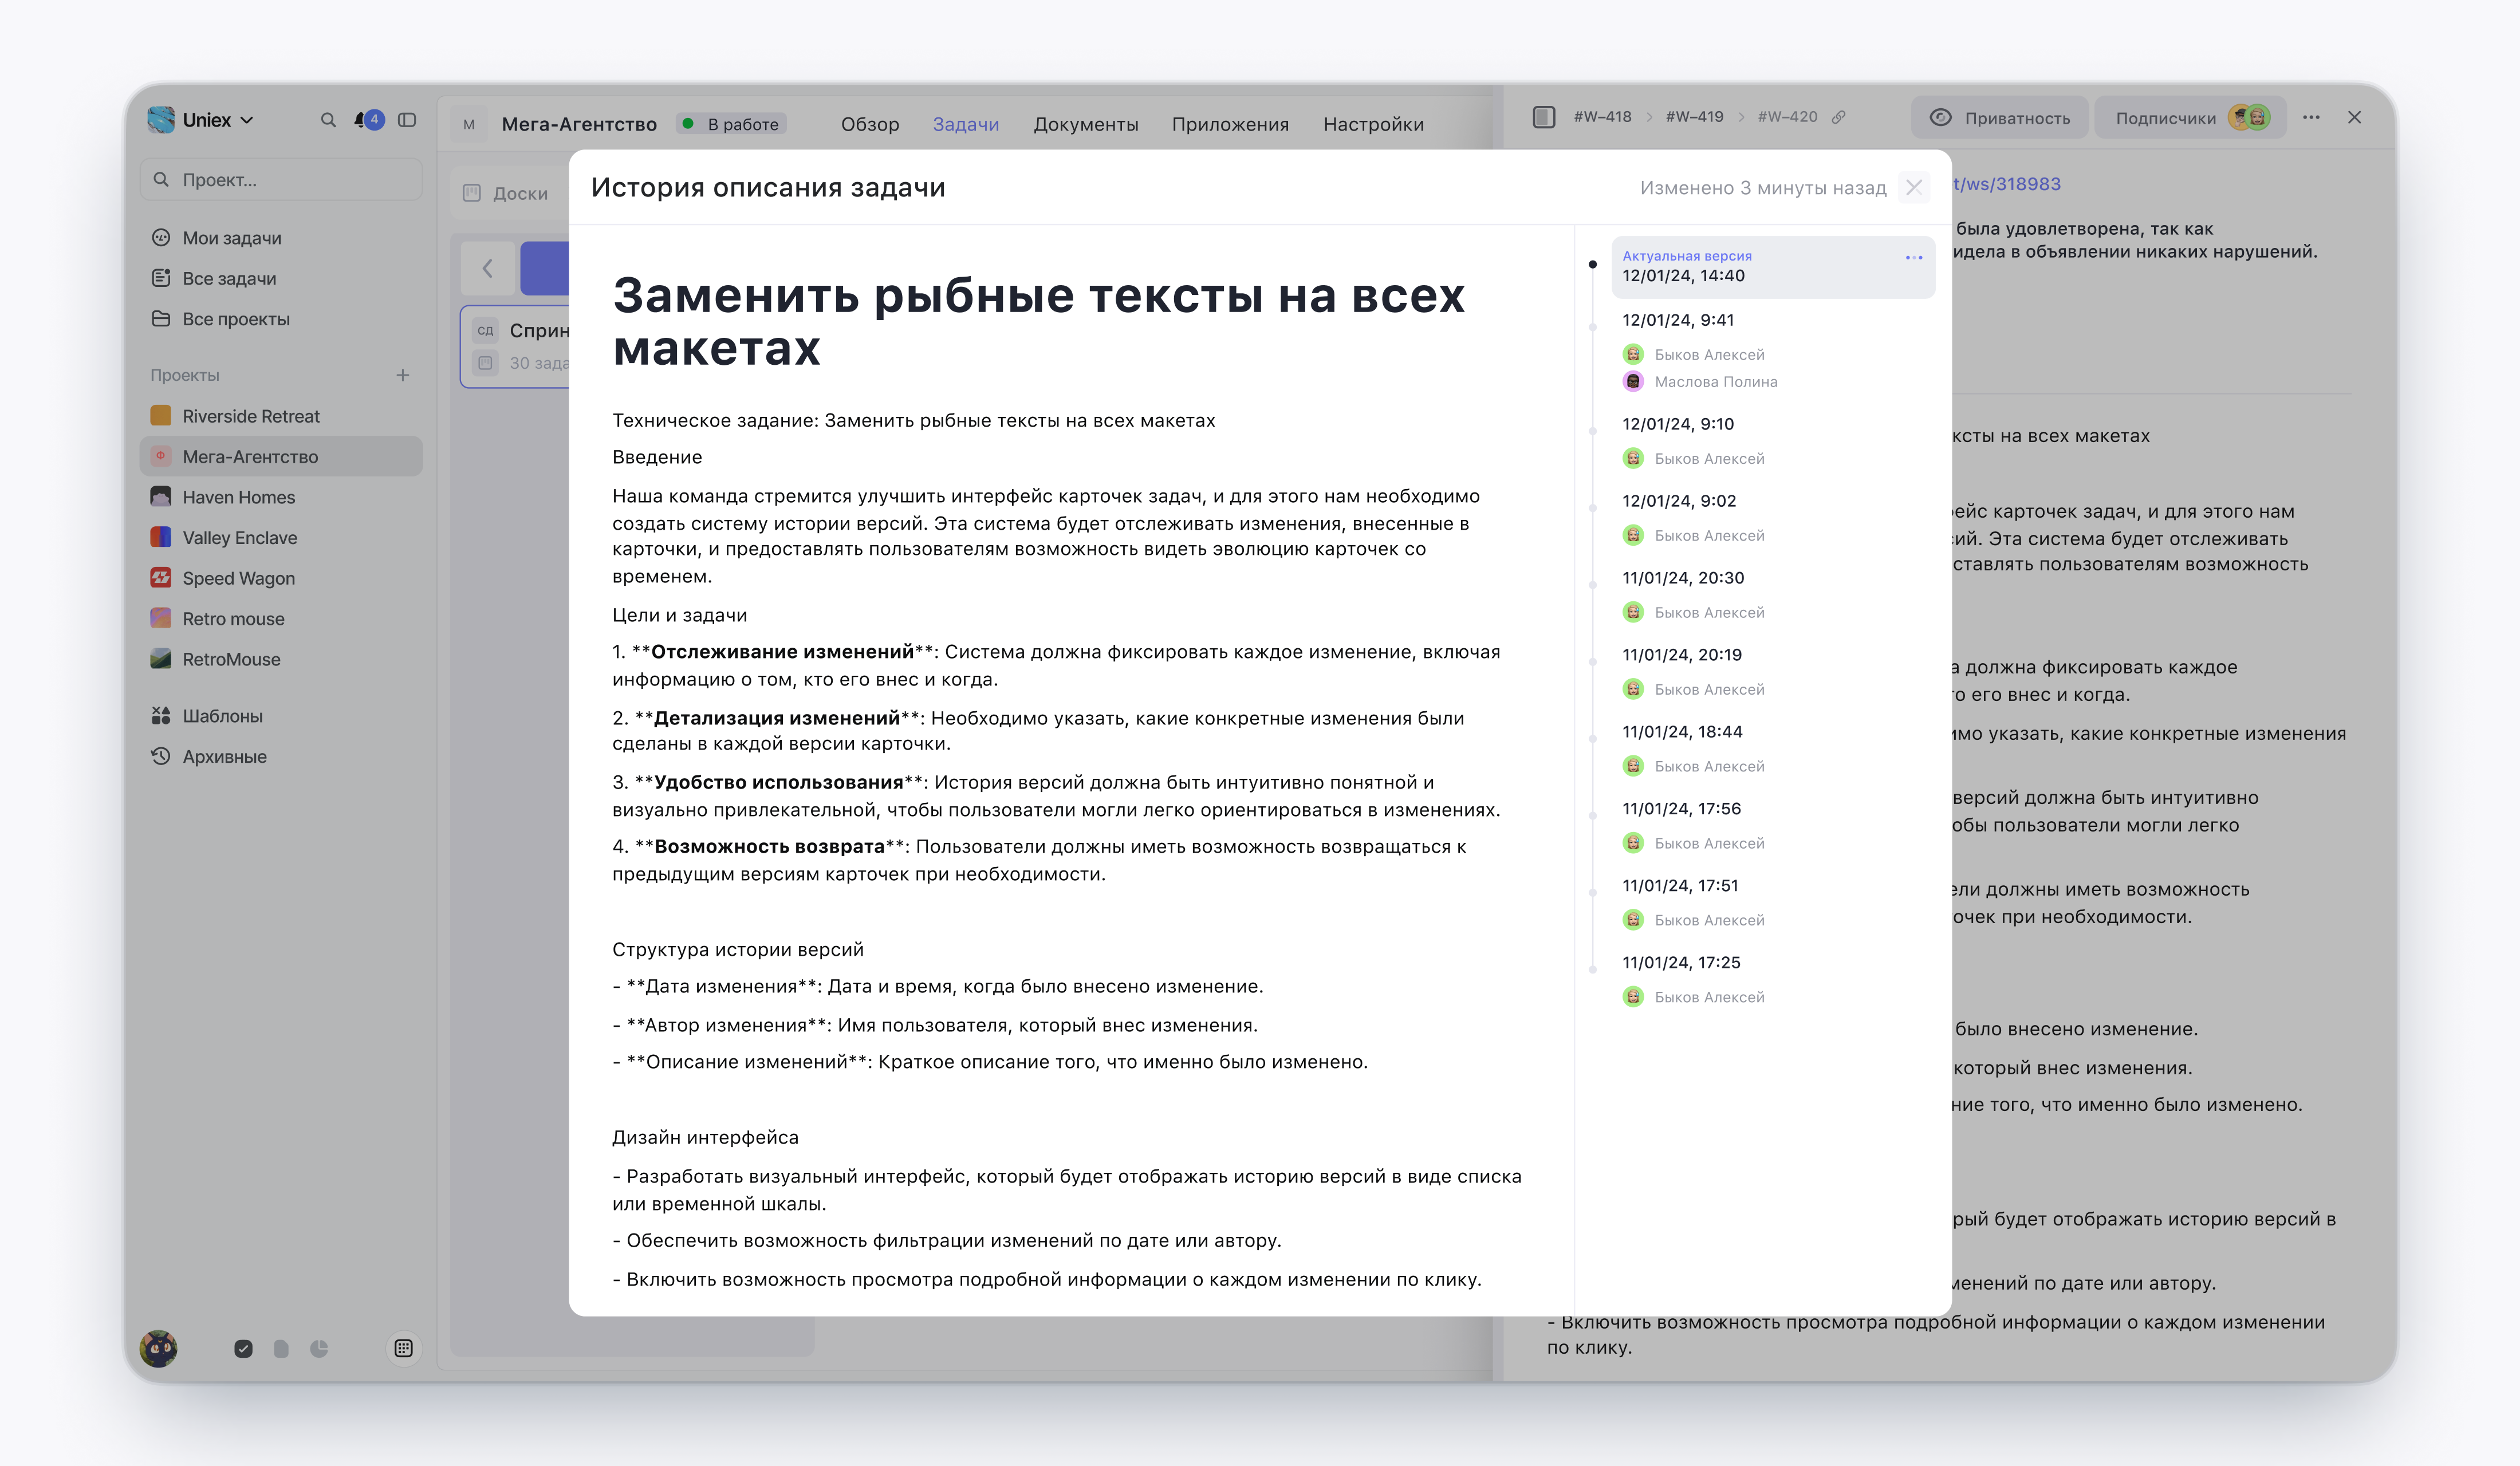This screenshot has width=2520, height=1466.
Task: Open search via magnifier icon in sidebar header
Action: pyautogui.click(x=328, y=120)
